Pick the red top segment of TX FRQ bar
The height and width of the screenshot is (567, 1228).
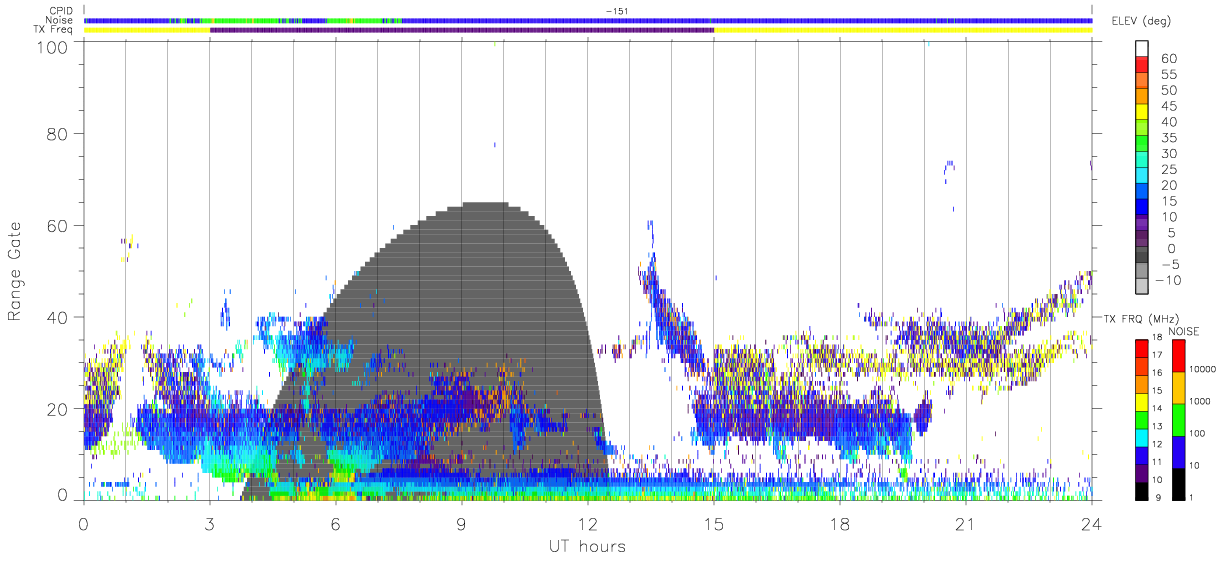click(x=1142, y=349)
